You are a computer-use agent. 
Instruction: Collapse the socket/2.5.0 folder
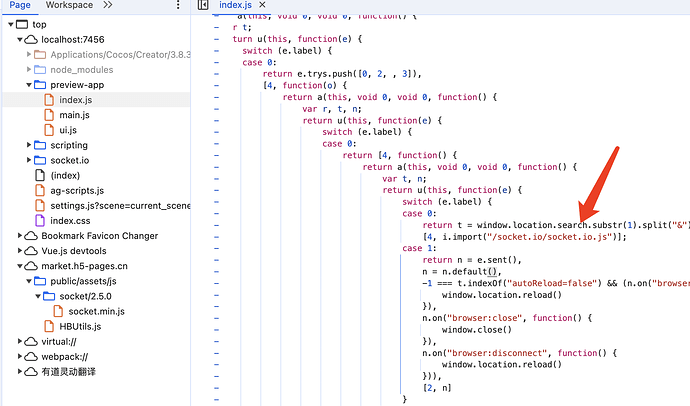[38, 296]
